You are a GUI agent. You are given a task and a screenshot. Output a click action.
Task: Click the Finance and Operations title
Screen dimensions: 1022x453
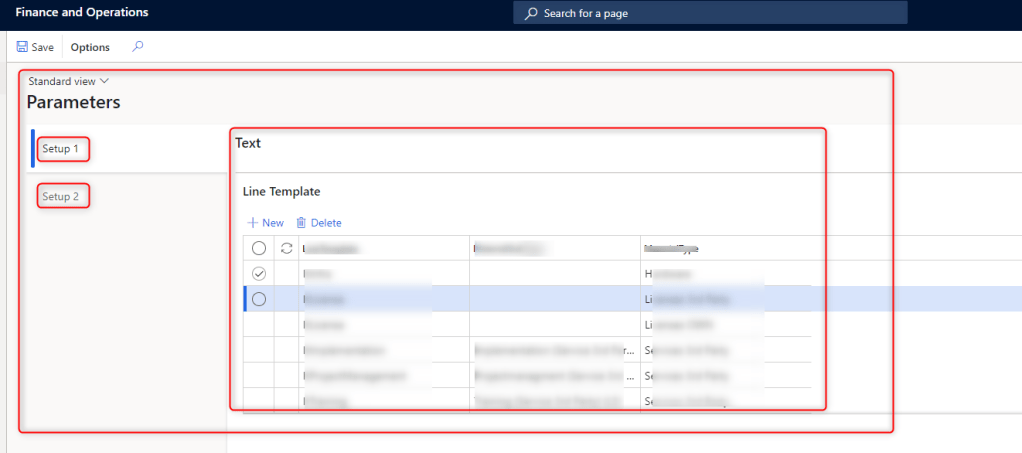coord(82,13)
